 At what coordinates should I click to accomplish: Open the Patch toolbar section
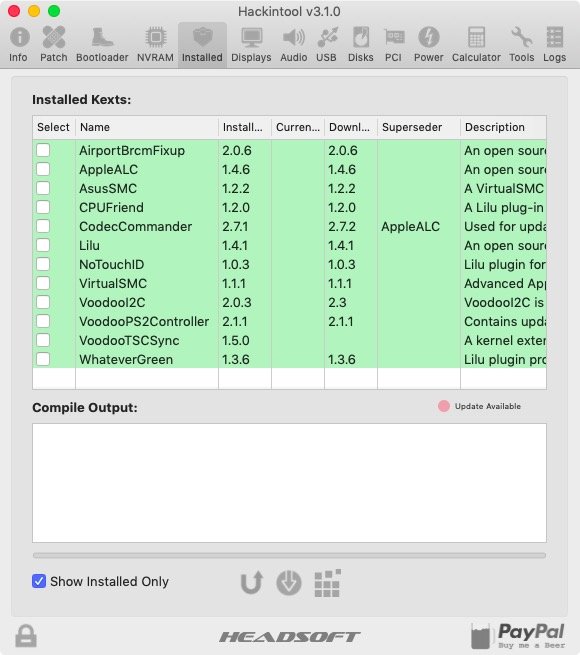[x=54, y=44]
